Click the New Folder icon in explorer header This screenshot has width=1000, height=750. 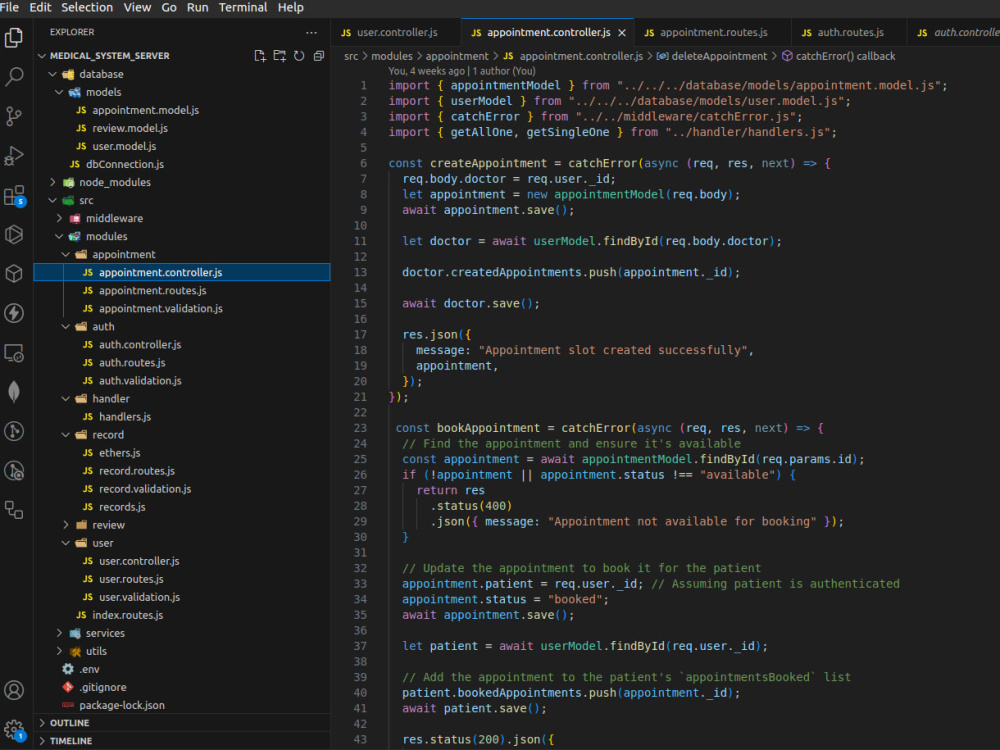[279, 56]
